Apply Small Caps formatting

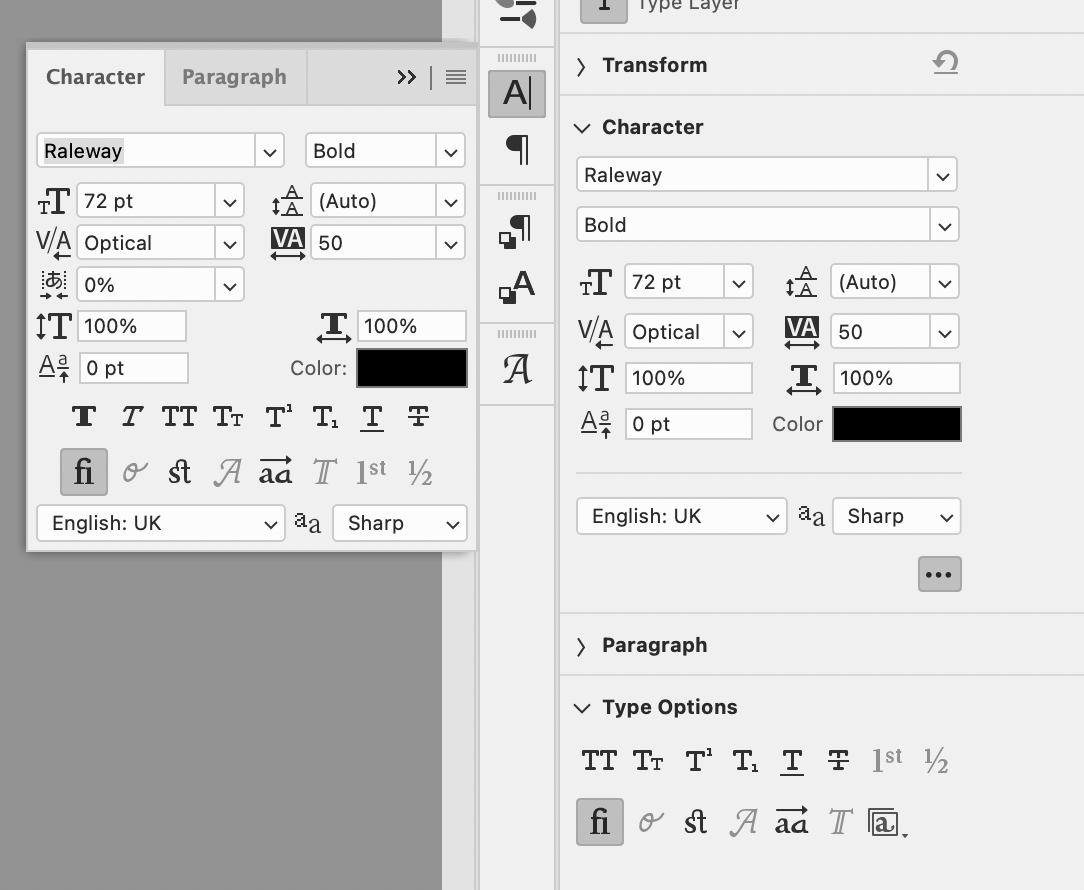click(x=228, y=416)
